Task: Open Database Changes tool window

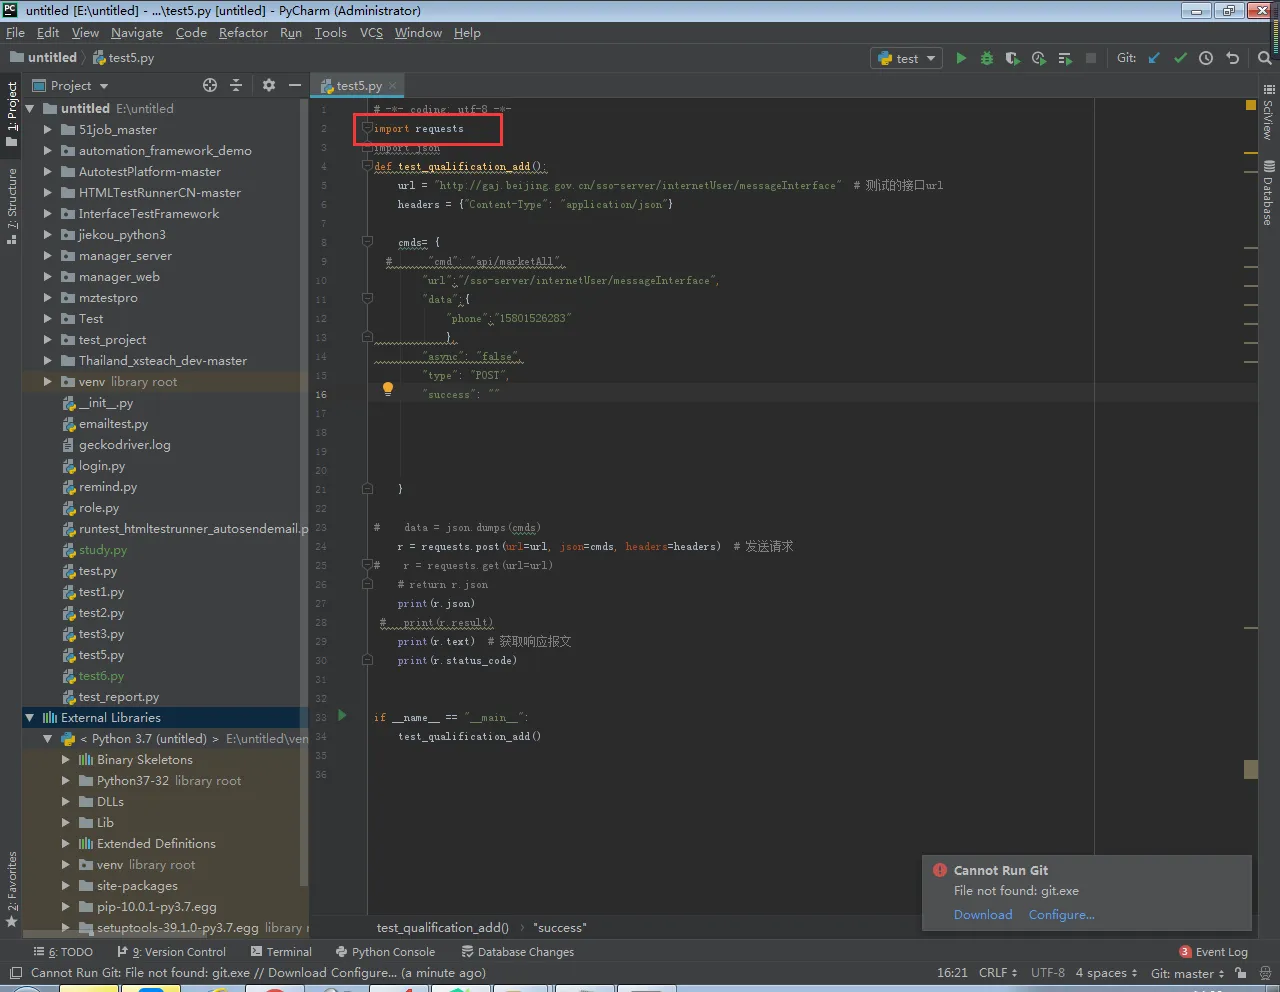Action: 518,952
